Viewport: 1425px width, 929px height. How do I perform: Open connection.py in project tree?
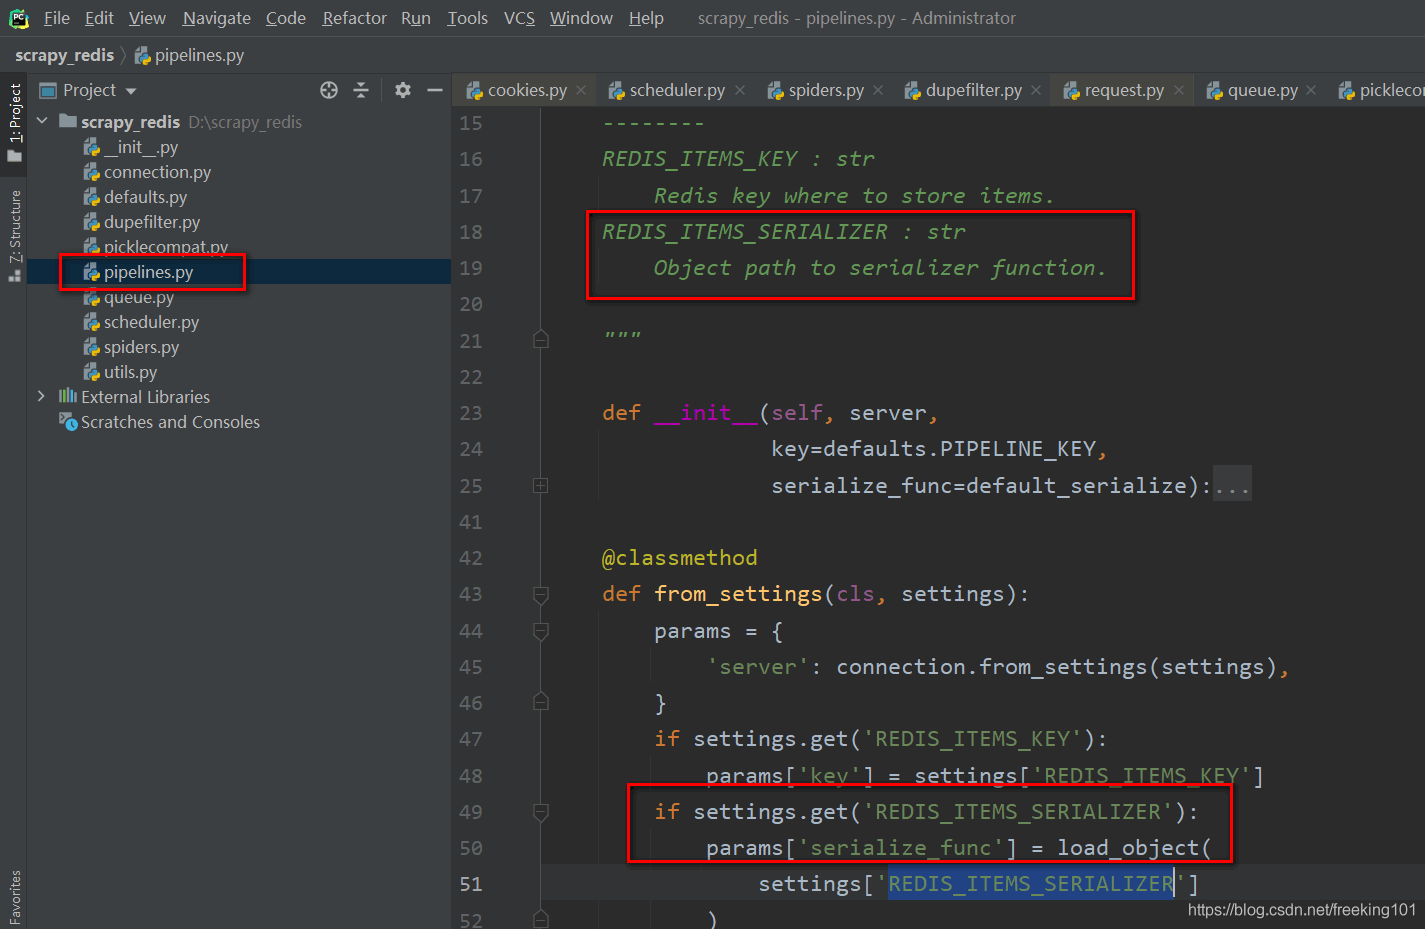(157, 172)
